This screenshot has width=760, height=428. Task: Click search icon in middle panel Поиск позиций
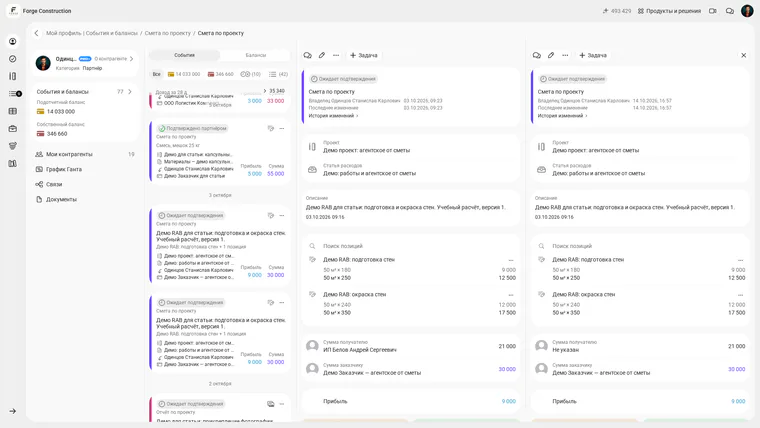click(313, 246)
